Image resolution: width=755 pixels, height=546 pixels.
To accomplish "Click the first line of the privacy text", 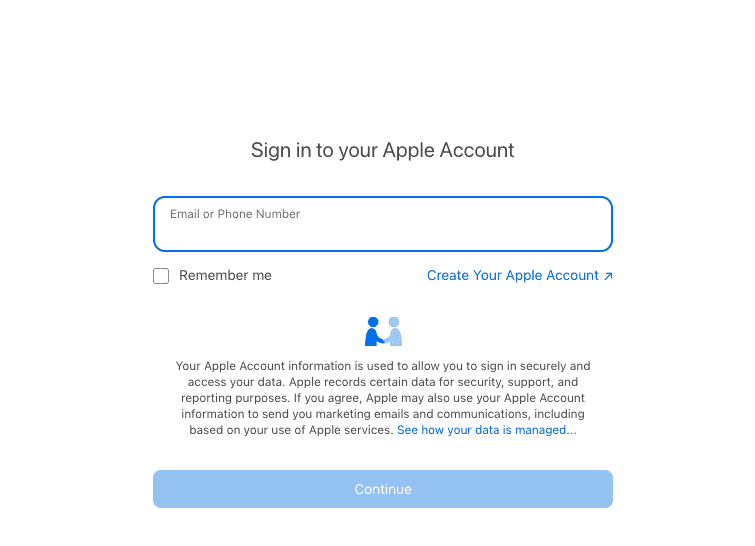I will [x=383, y=366].
